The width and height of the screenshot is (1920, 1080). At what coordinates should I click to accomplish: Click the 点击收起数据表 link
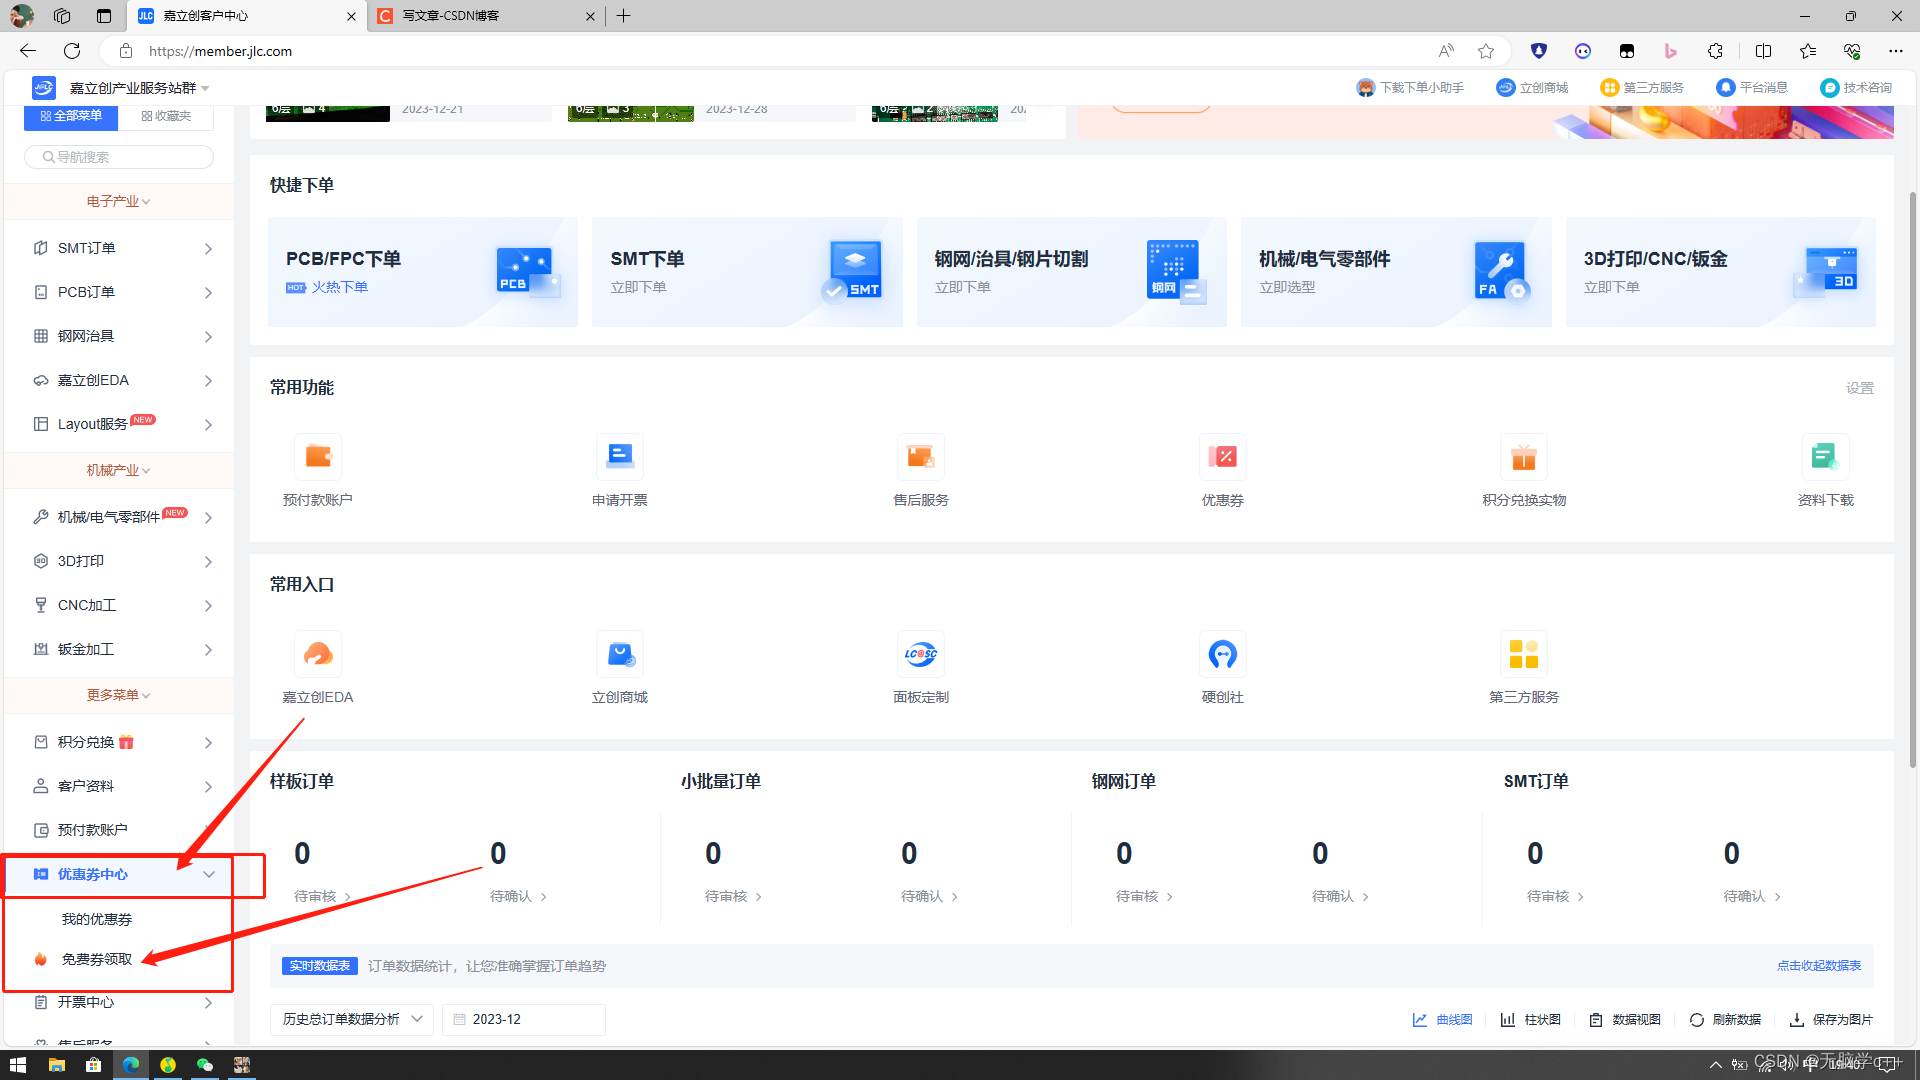click(x=1818, y=965)
